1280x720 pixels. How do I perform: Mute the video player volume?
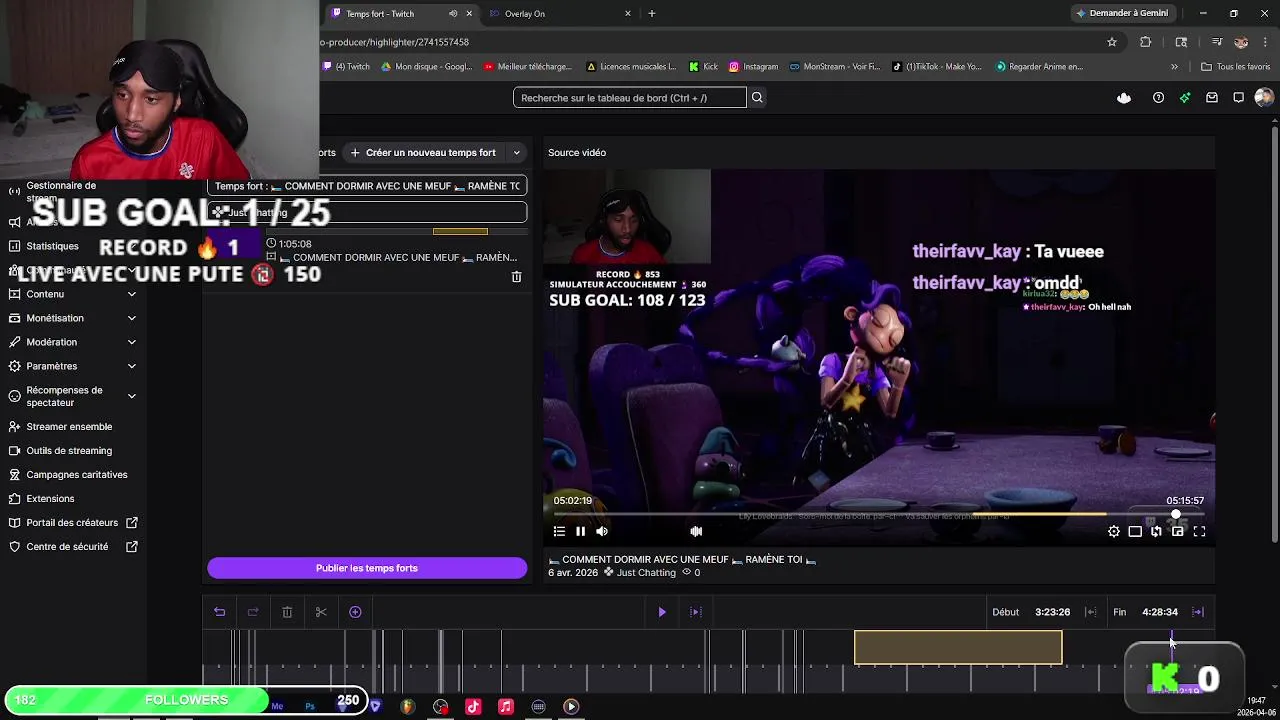[602, 532]
